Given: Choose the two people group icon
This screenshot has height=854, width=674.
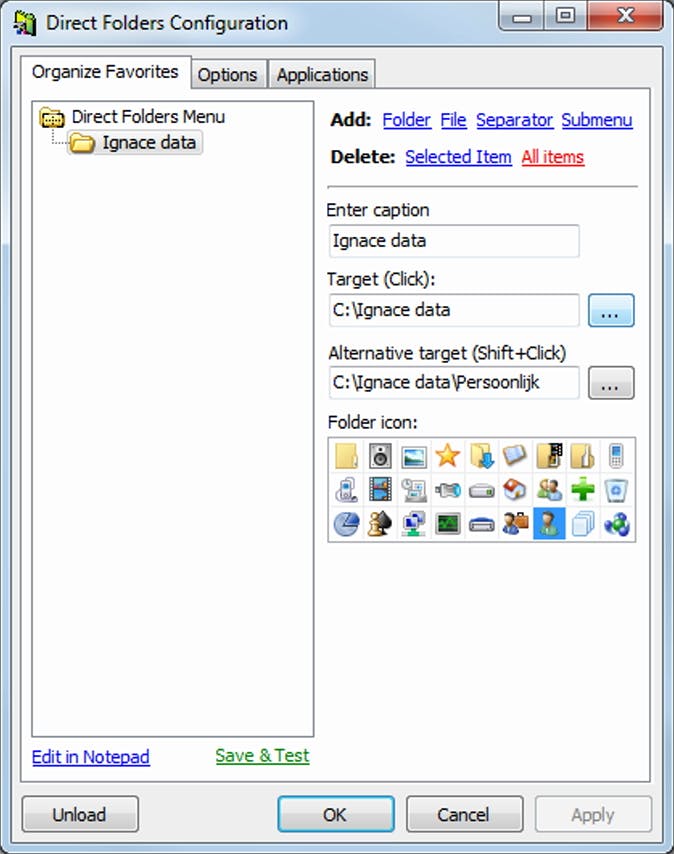Looking at the screenshot, I should pyautogui.click(x=549, y=490).
